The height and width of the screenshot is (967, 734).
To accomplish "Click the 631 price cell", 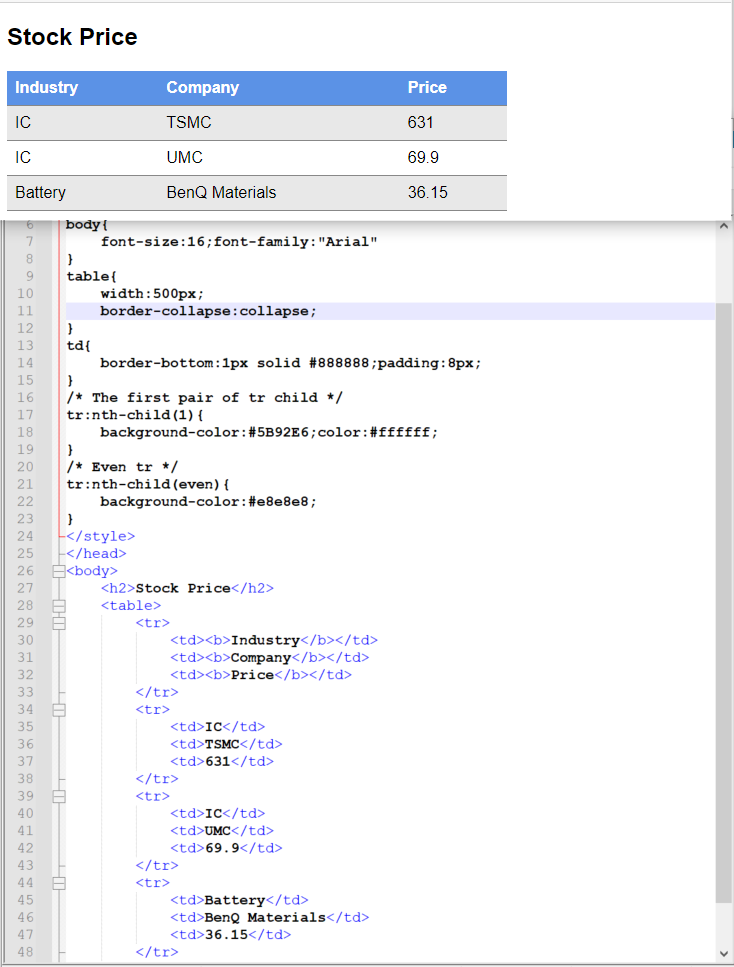I will point(420,123).
